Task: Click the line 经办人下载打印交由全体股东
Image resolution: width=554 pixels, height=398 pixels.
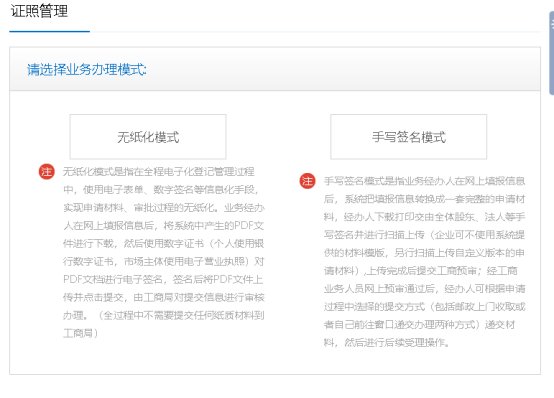Action: [x=424, y=217]
